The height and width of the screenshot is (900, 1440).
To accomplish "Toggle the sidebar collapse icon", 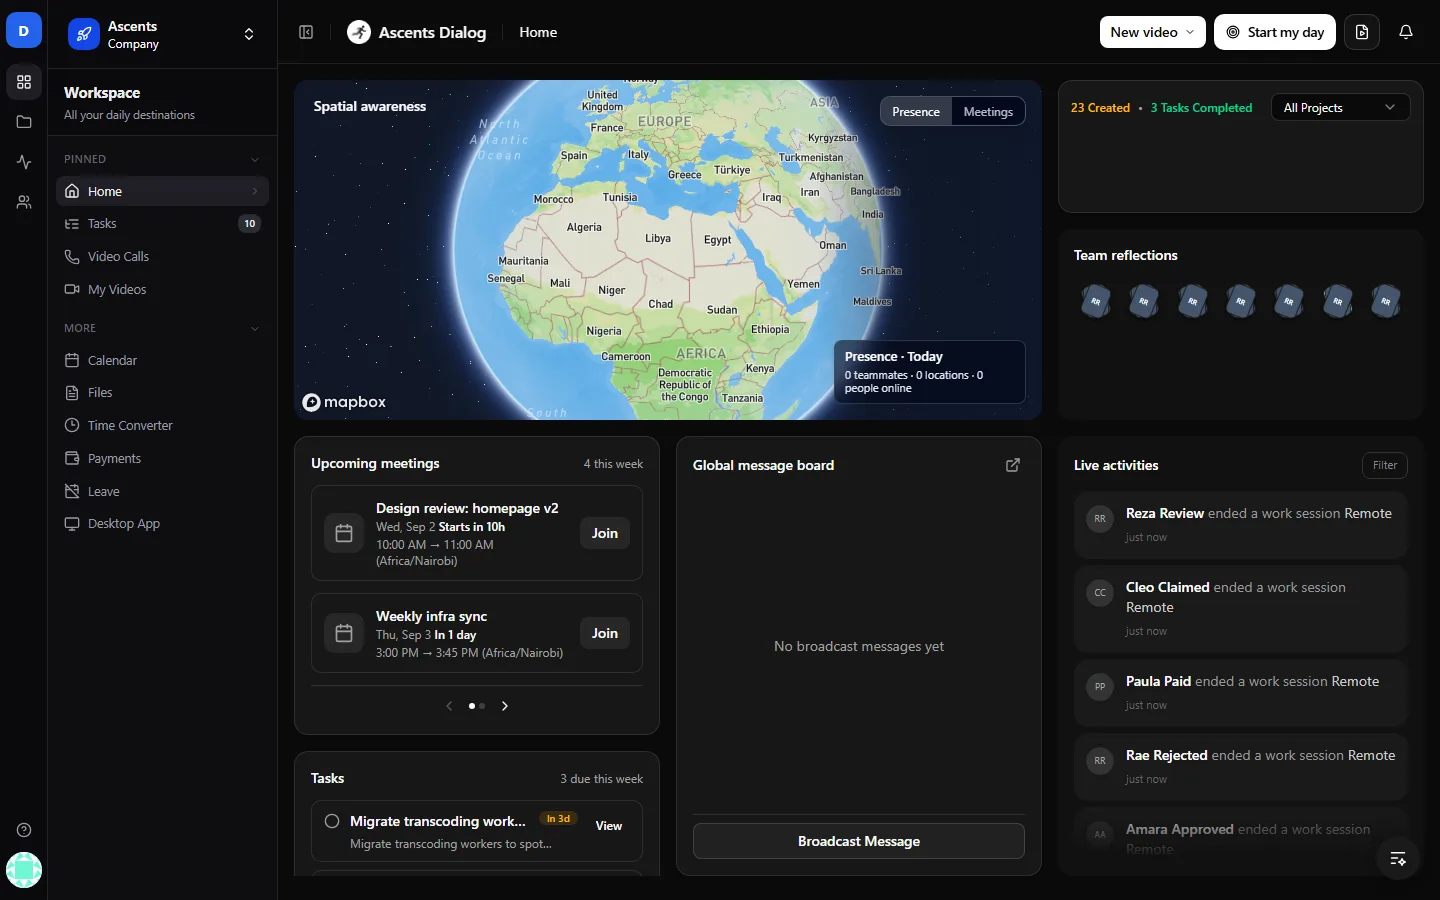I will click(x=306, y=32).
